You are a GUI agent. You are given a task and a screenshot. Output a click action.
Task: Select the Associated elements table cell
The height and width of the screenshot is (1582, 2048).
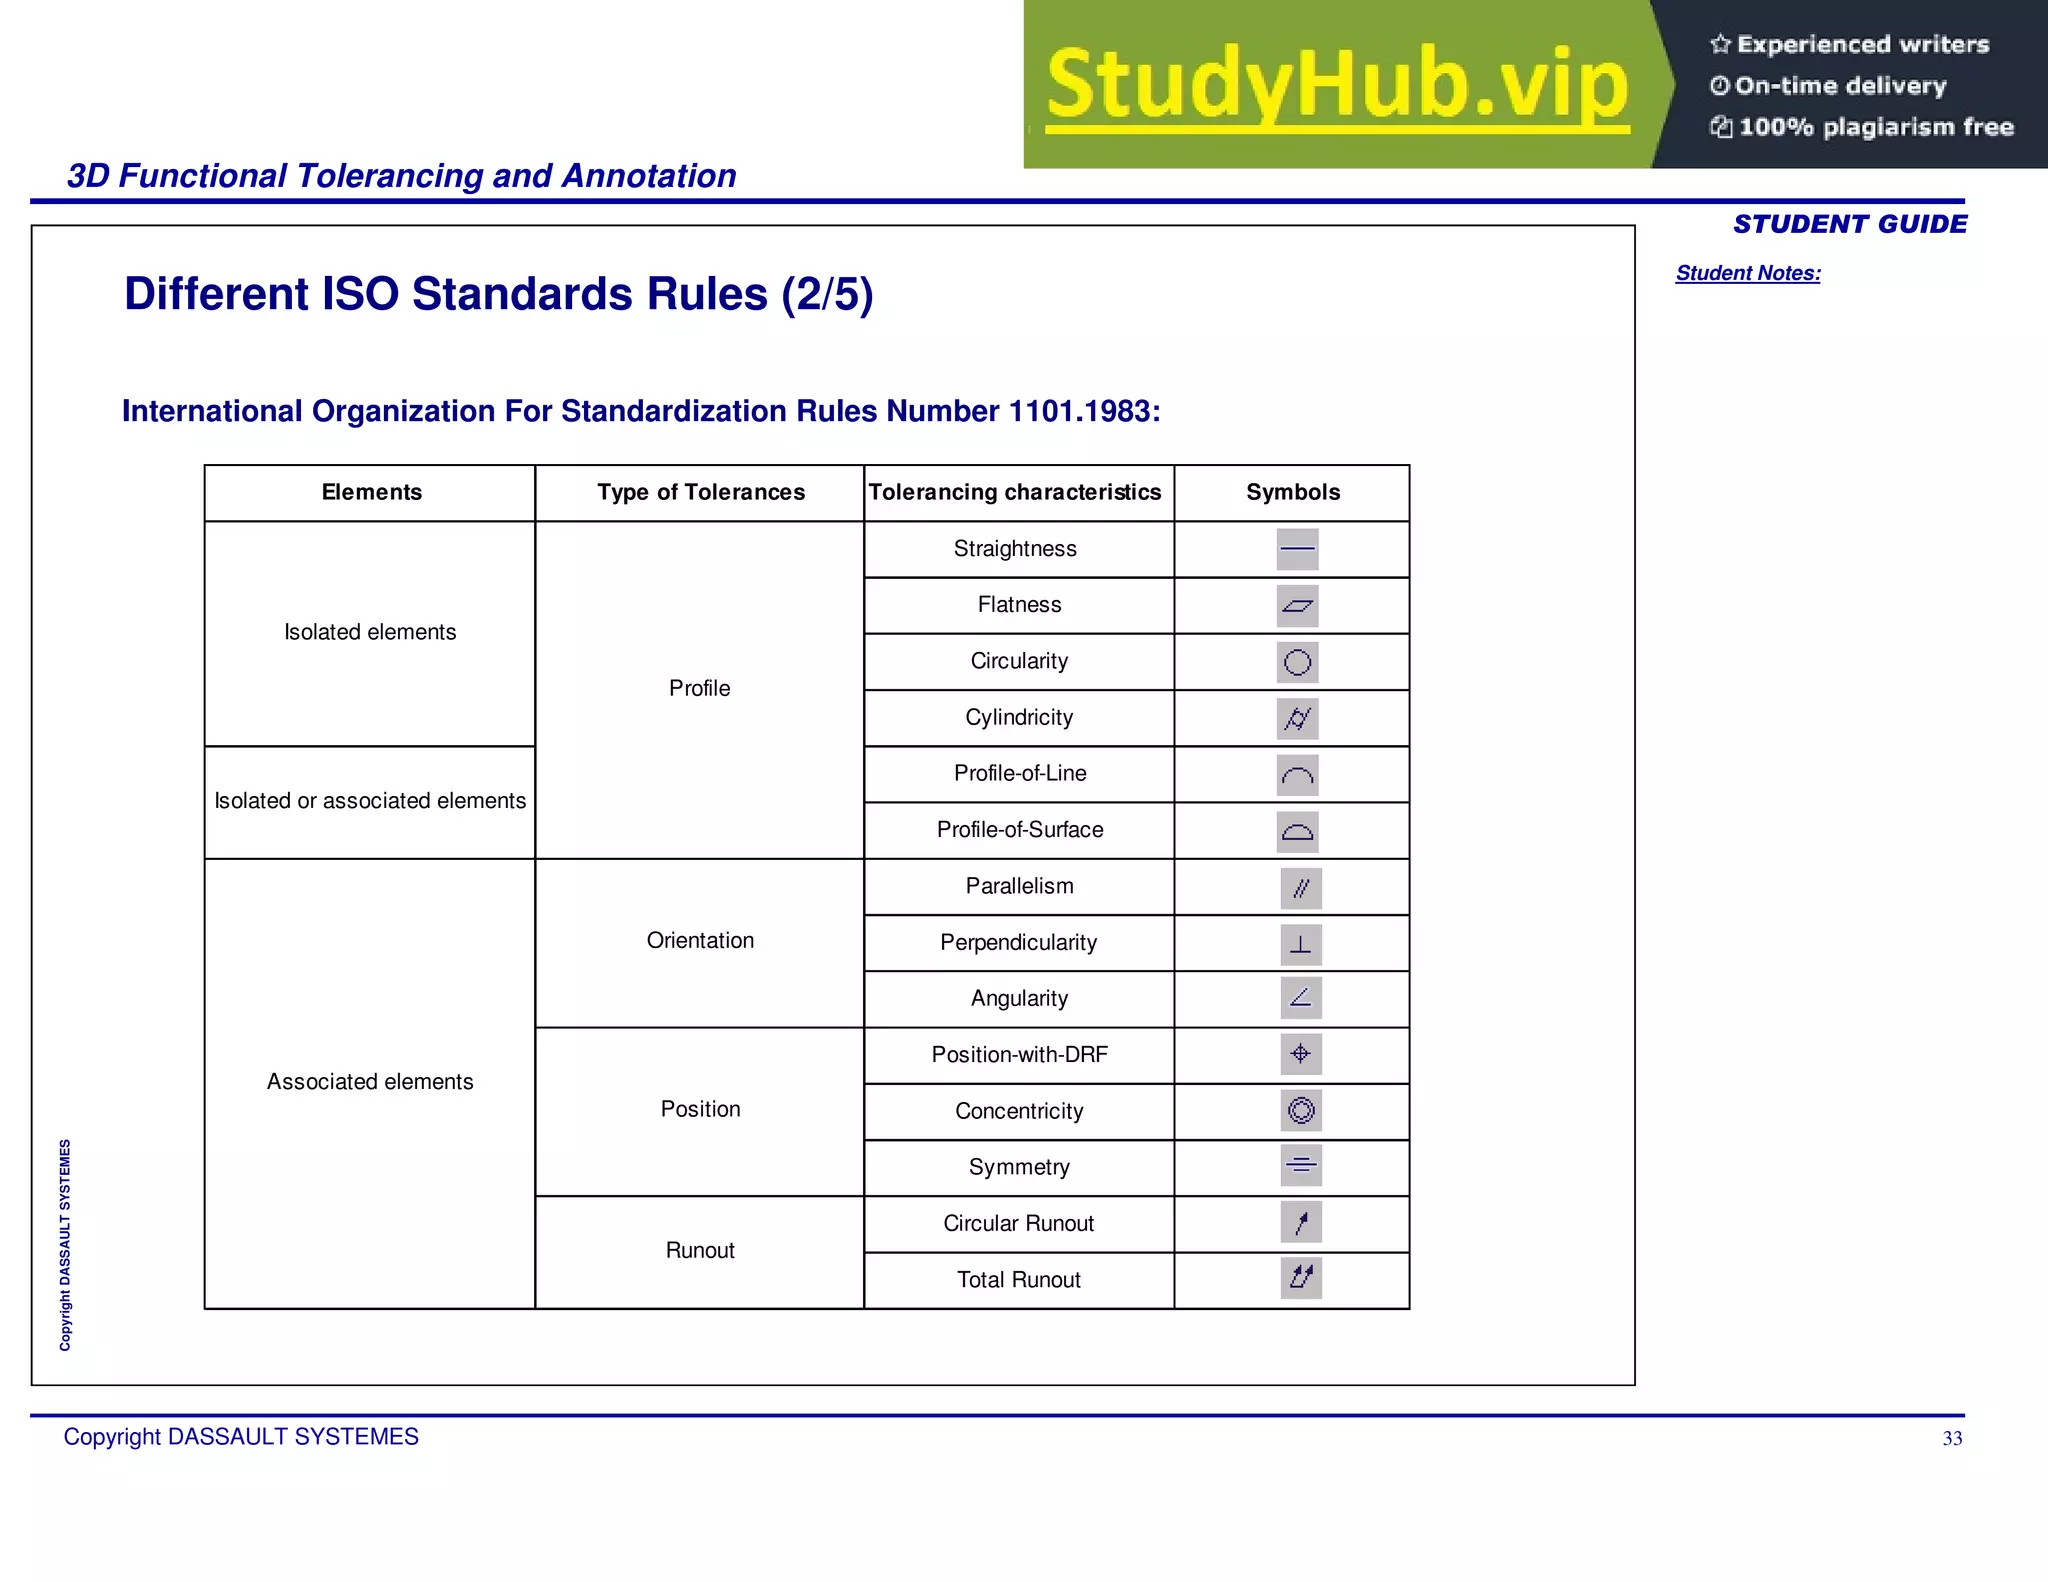pos(370,1082)
